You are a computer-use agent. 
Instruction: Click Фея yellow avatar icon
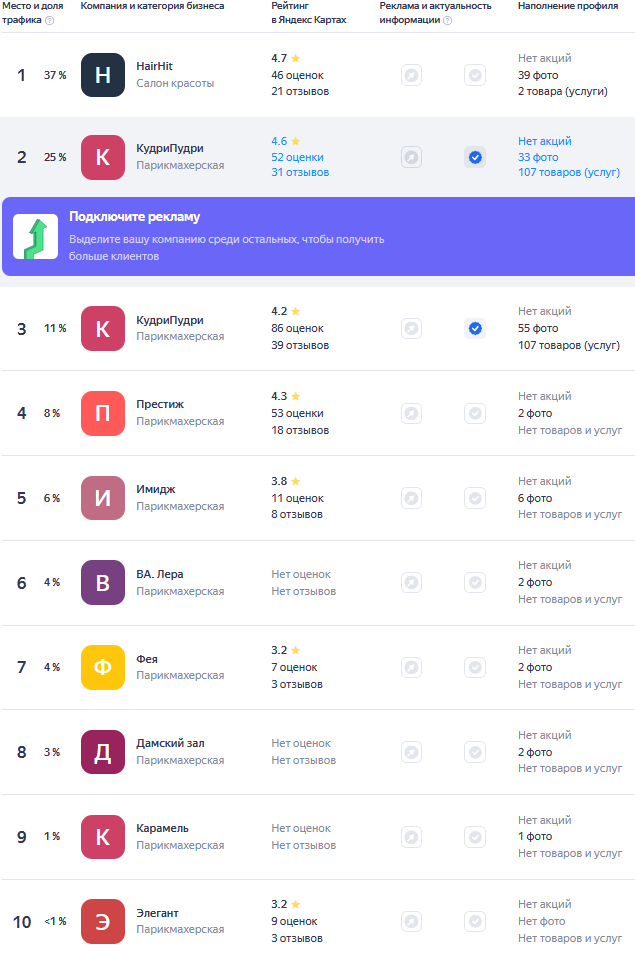103,667
